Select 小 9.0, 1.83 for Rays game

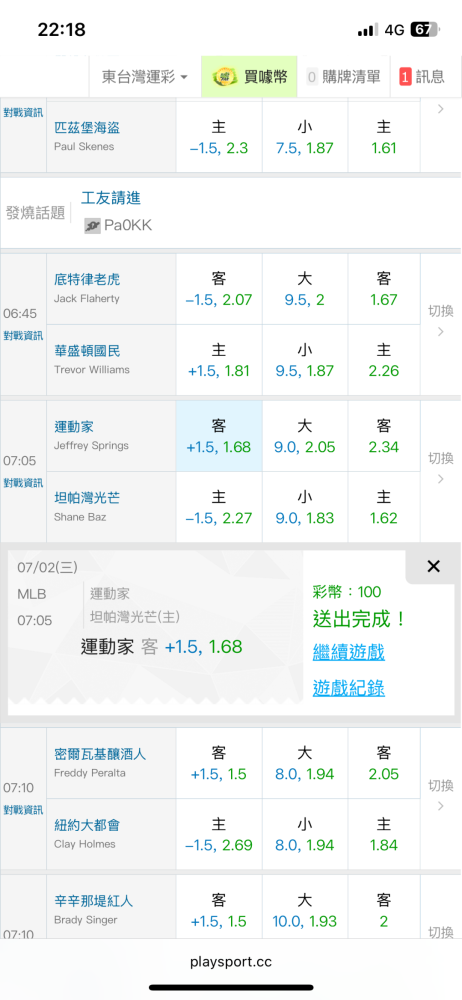pos(305,507)
